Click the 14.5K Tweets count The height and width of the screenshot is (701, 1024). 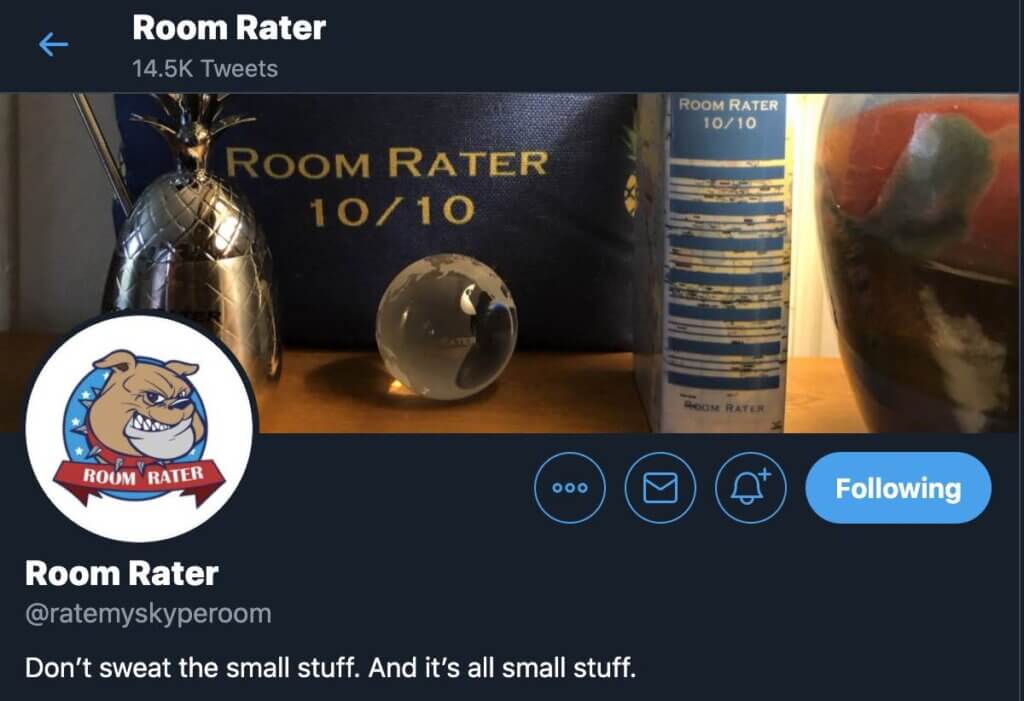(x=205, y=69)
